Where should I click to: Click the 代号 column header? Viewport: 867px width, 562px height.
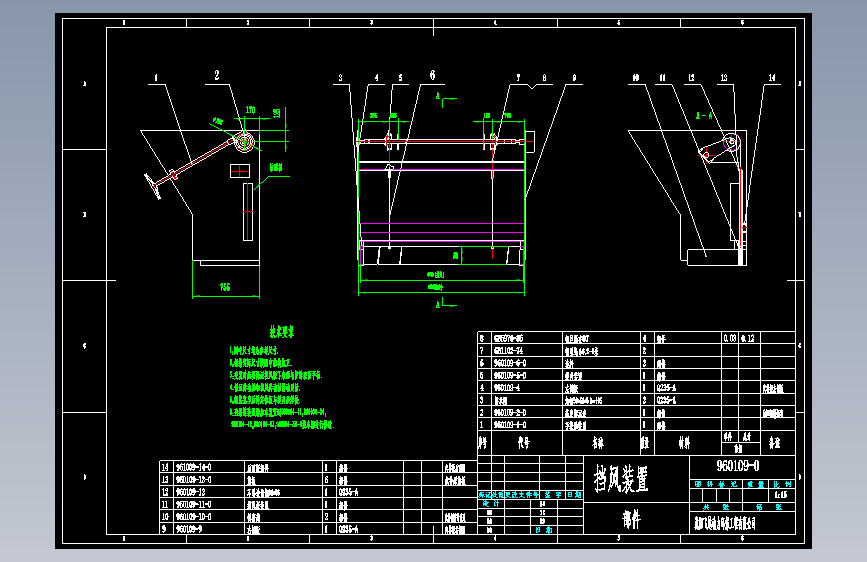coord(524,443)
